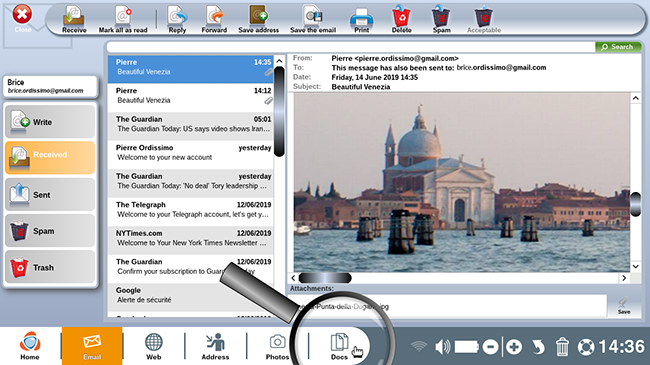Click the undo back arrow icon
The width and height of the screenshot is (650, 365).
538,347
